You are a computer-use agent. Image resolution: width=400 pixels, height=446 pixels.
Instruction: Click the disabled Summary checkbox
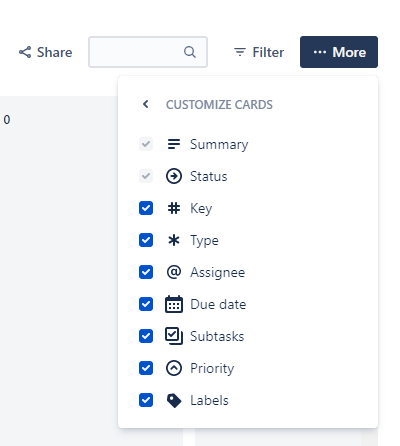(146, 144)
